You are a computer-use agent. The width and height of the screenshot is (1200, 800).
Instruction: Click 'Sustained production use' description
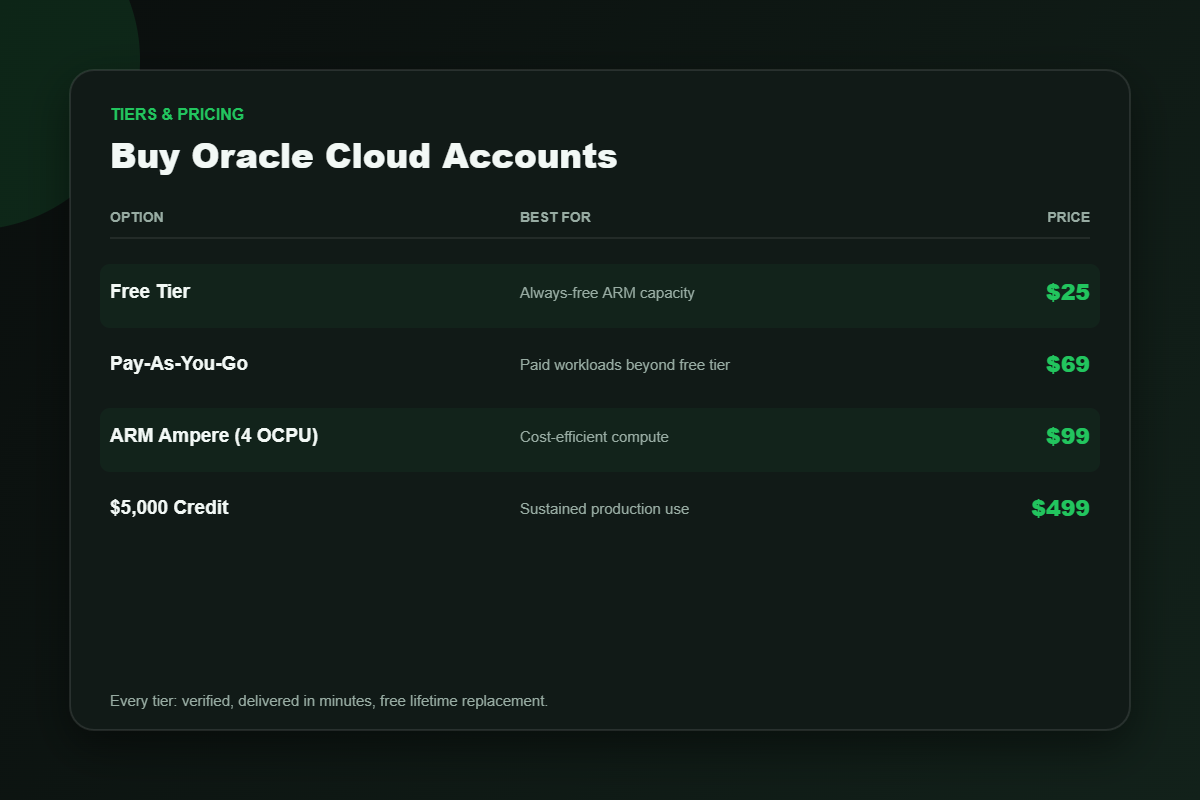point(604,509)
